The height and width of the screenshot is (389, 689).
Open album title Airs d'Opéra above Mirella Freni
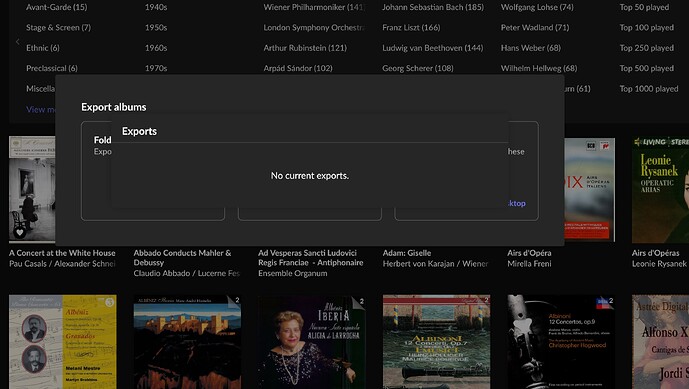(529, 253)
